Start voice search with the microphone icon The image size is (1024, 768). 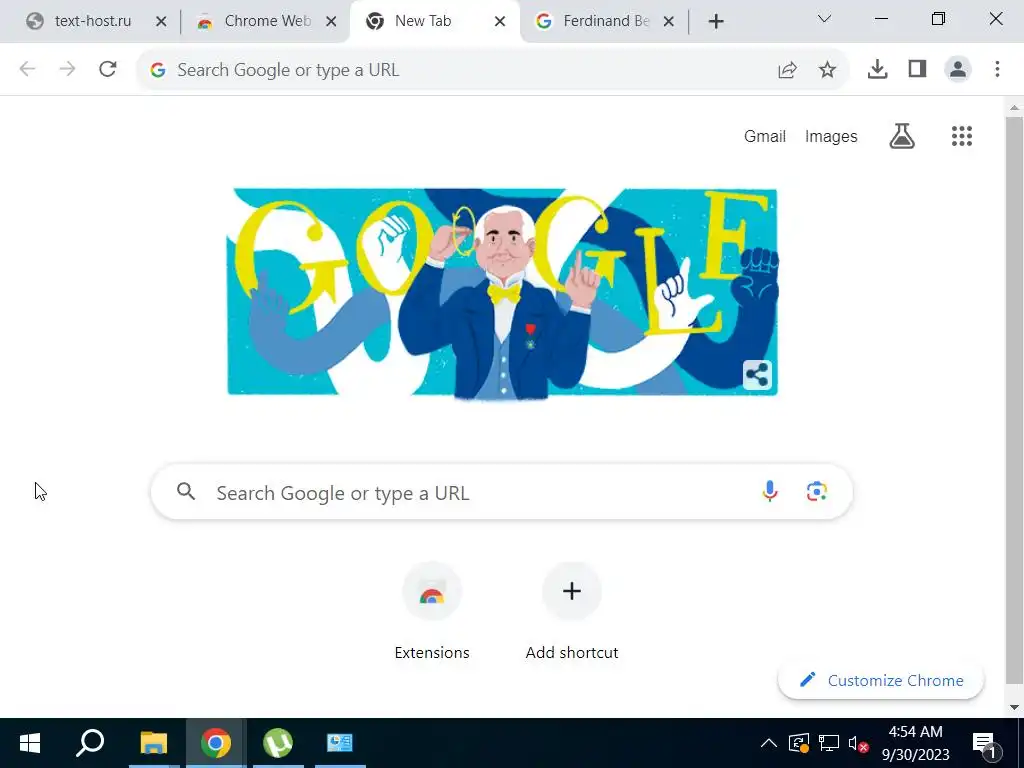[770, 491]
